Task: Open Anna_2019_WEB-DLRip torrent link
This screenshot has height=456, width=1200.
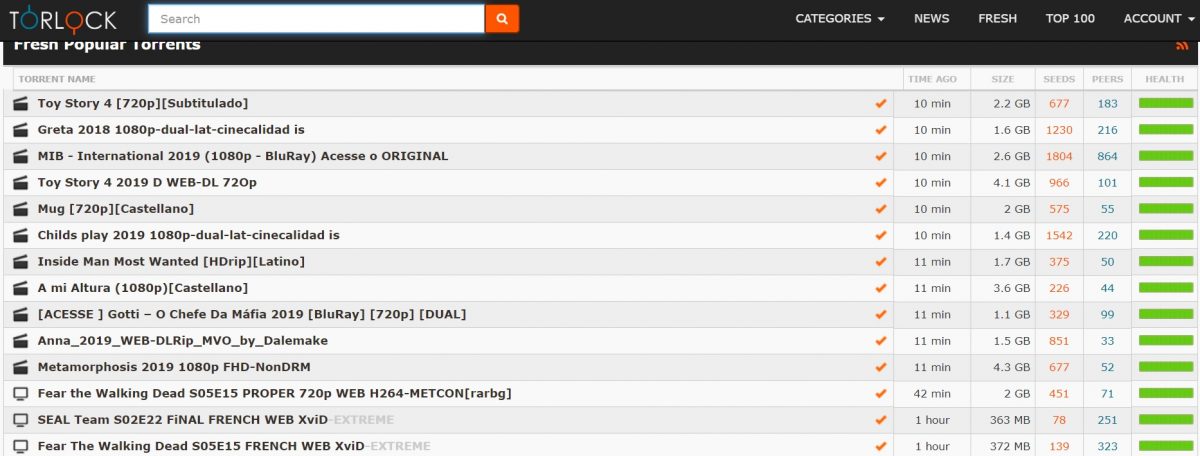Action: pos(182,341)
